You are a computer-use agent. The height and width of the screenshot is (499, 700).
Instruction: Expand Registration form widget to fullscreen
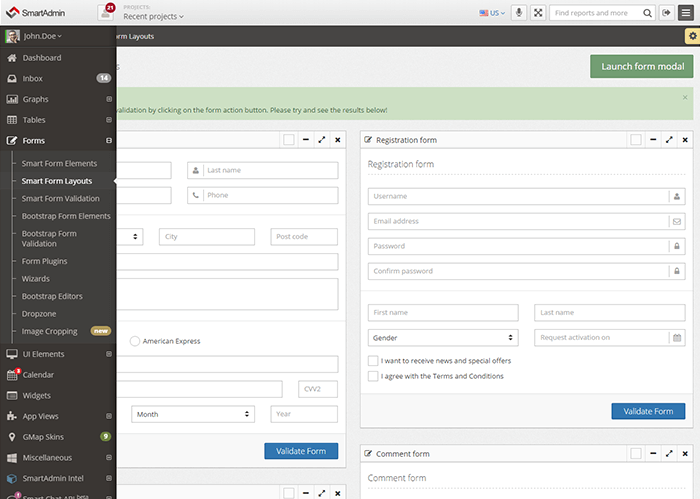pyautogui.click(x=669, y=140)
